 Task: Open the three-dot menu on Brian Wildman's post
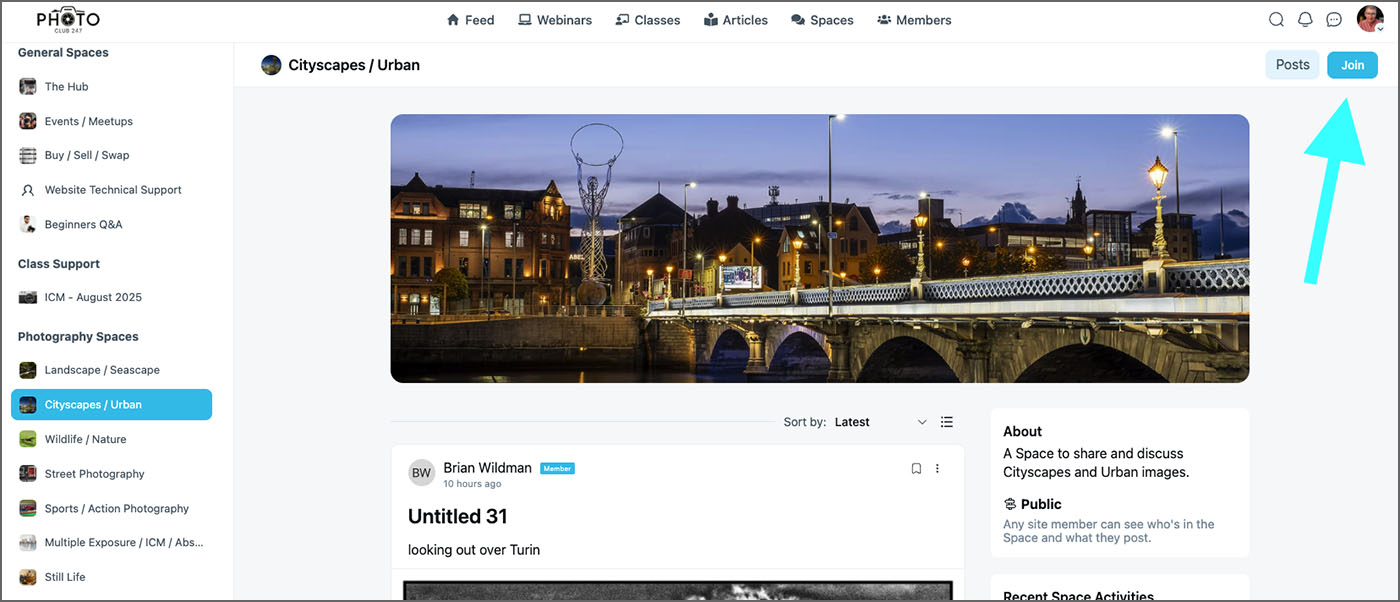937,468
